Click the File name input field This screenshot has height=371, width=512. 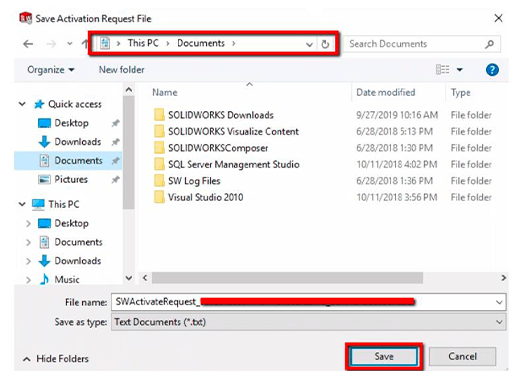(x=308, y=302)
